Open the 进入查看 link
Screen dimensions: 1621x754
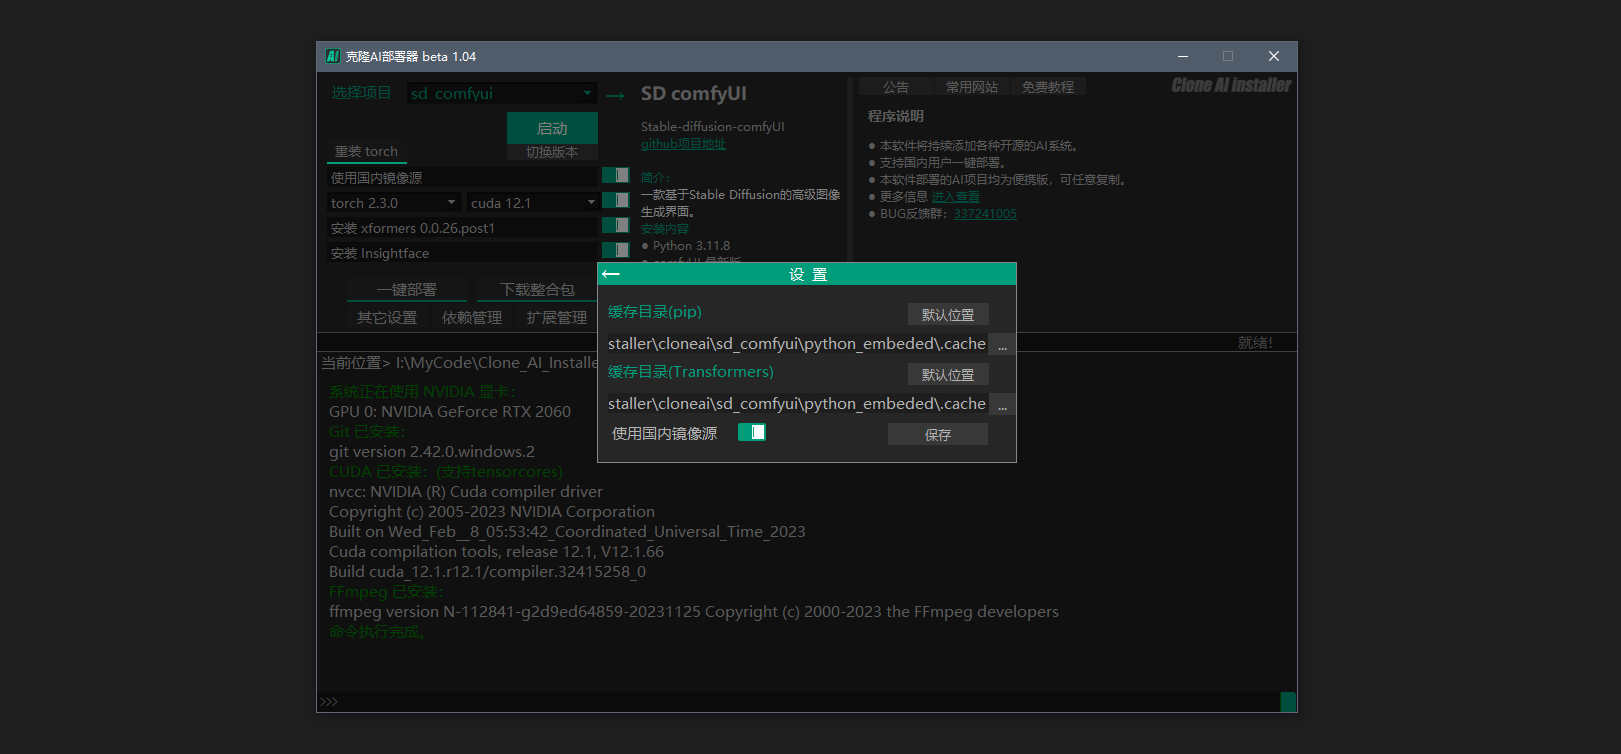pos(956,197)
